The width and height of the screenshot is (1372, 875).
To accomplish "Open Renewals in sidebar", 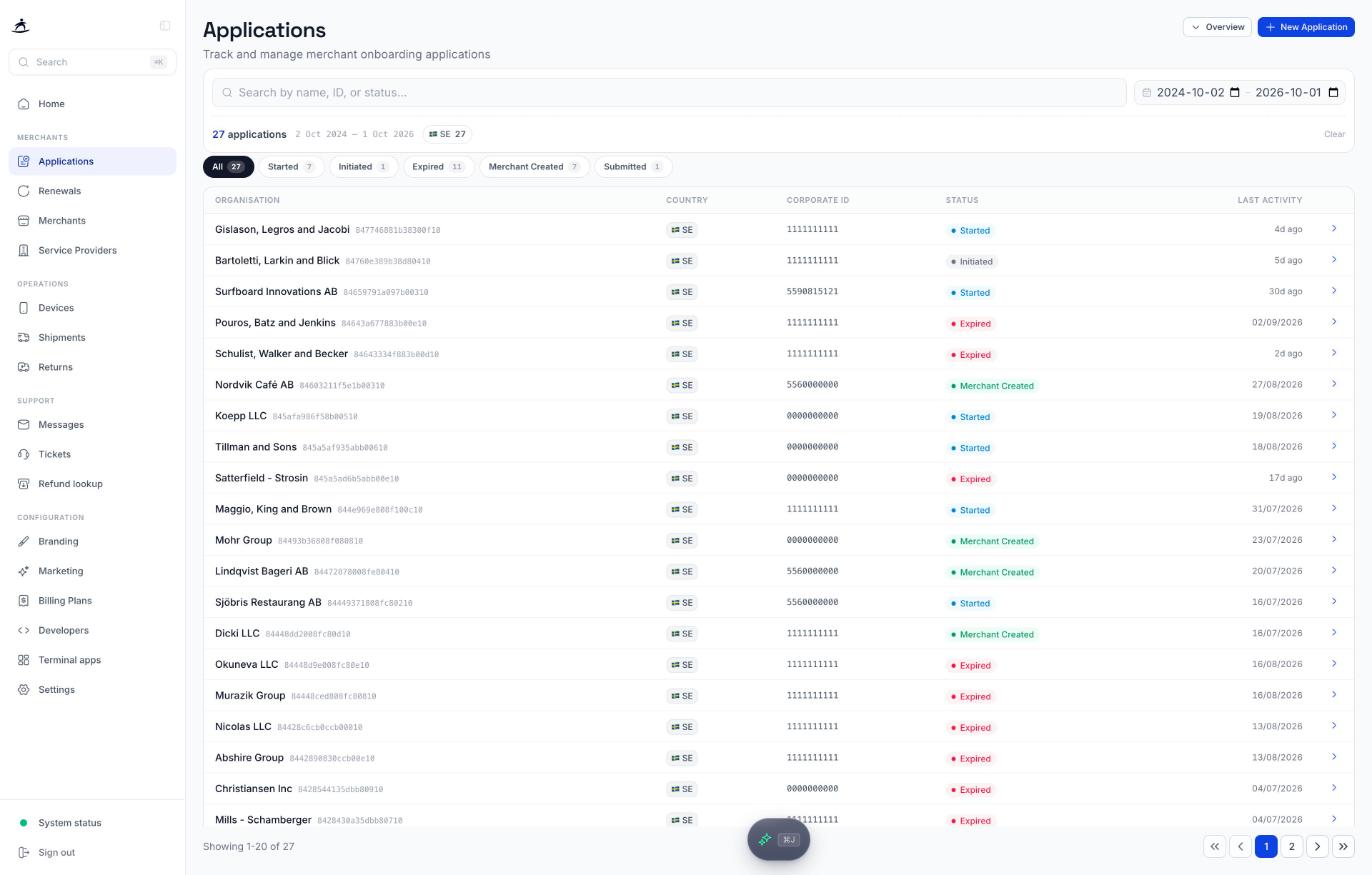I will pos(92,191).
